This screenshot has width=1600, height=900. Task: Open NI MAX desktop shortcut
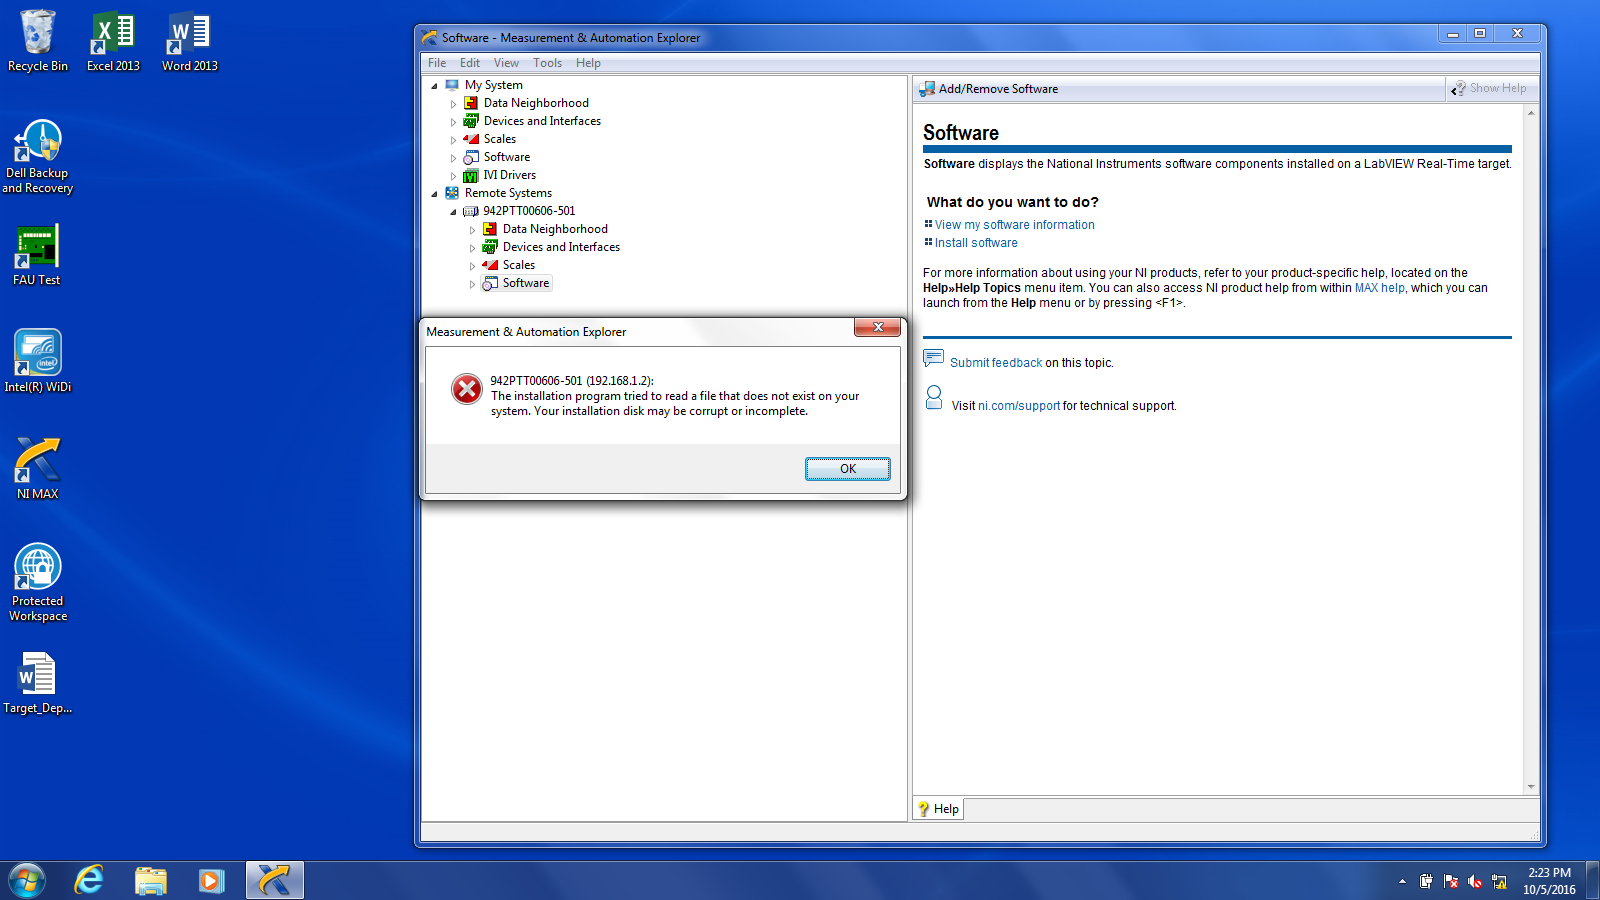pos(38,468)
